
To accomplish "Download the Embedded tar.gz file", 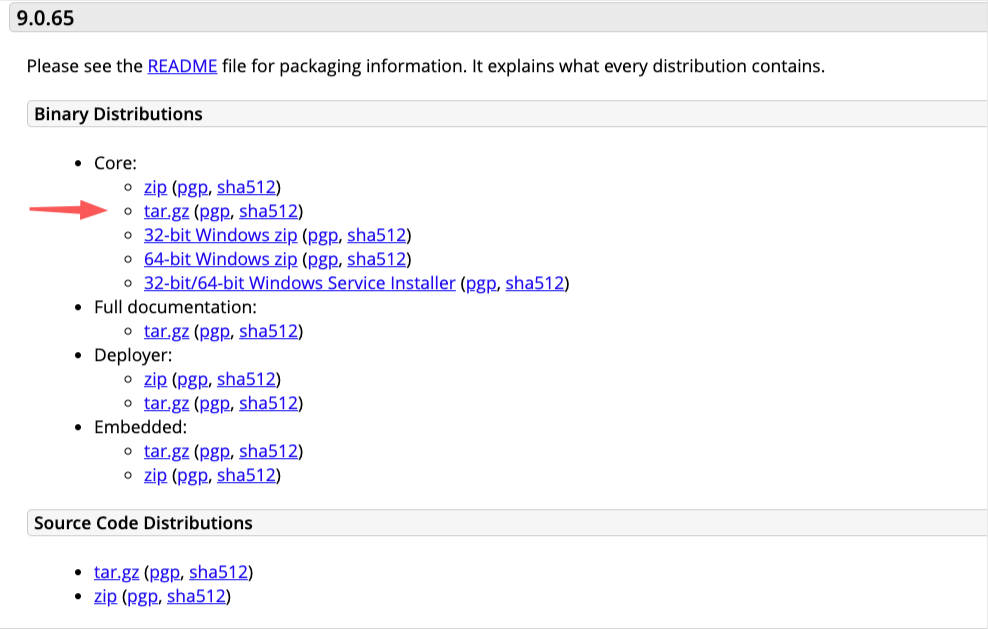I will point(166,452).
